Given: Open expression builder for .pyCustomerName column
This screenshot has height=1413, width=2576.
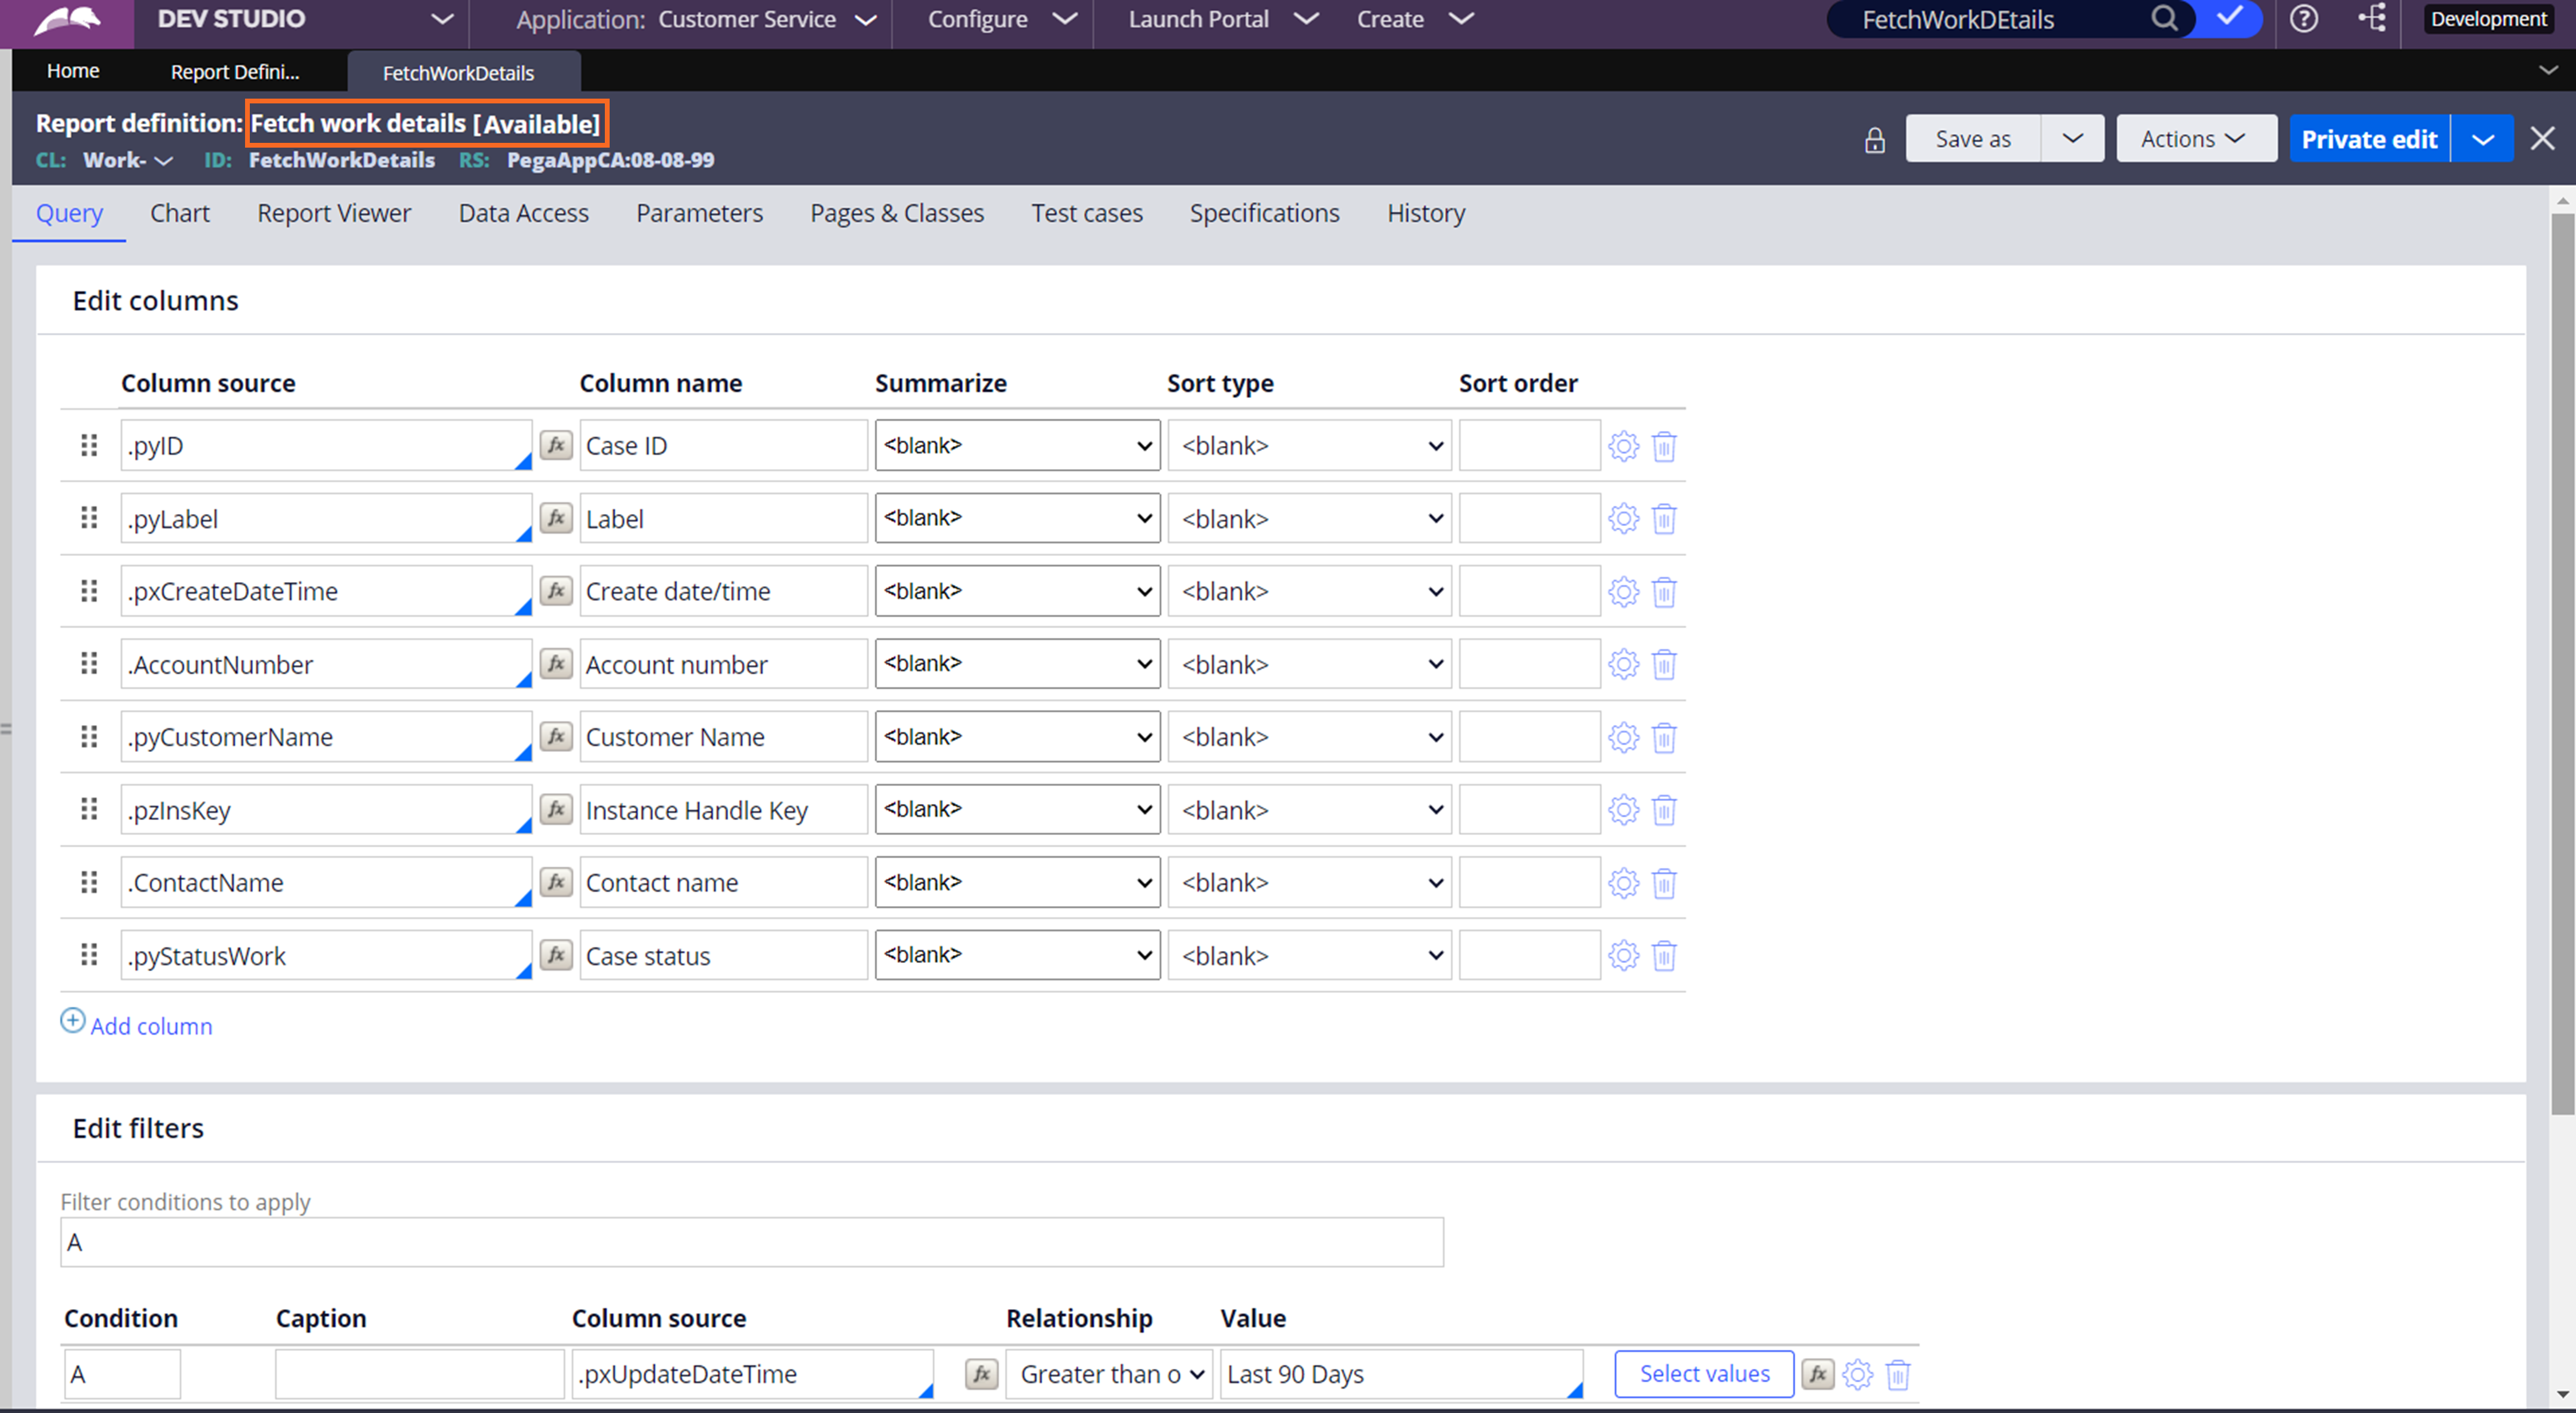Looking at the screenshot, I should [556, 737].
